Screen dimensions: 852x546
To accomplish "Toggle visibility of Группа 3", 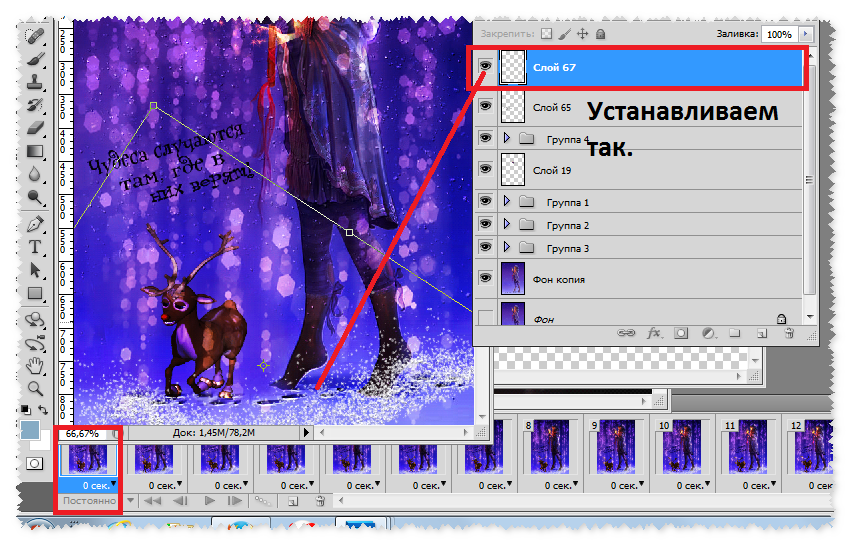I will tap(485, 247).
